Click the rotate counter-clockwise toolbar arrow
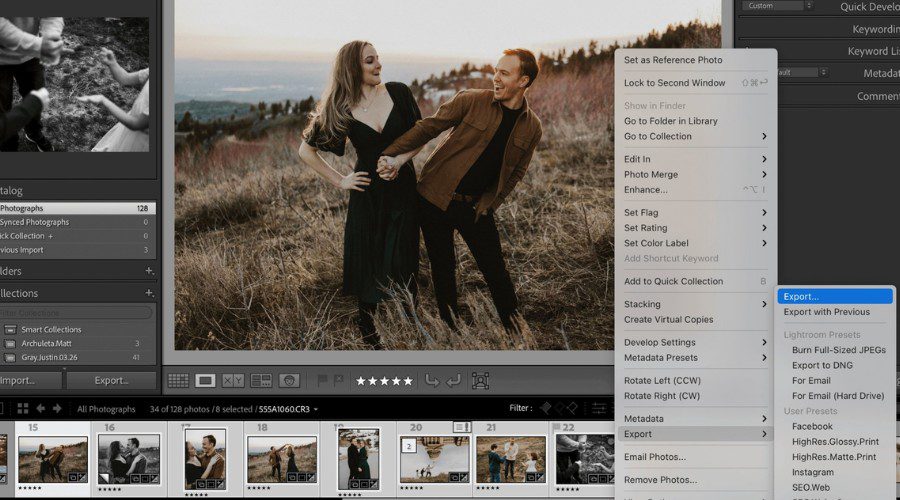The image size is (900, 500). tap(432, 381)
